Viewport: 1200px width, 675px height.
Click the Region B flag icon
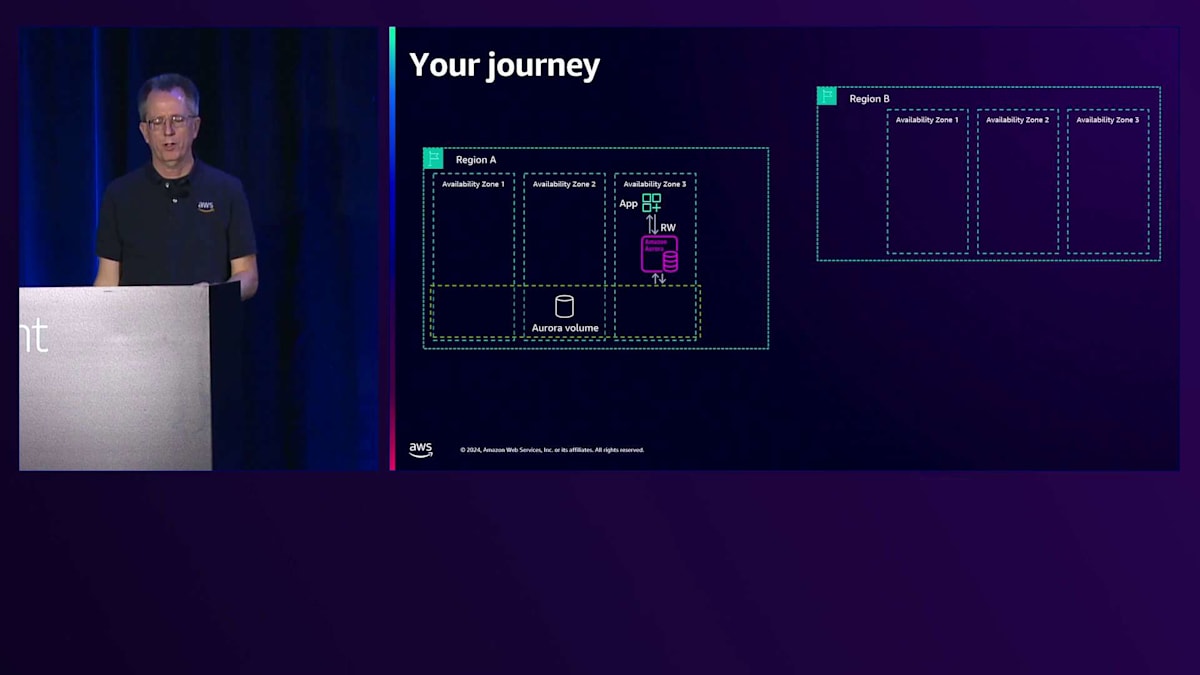827,96
